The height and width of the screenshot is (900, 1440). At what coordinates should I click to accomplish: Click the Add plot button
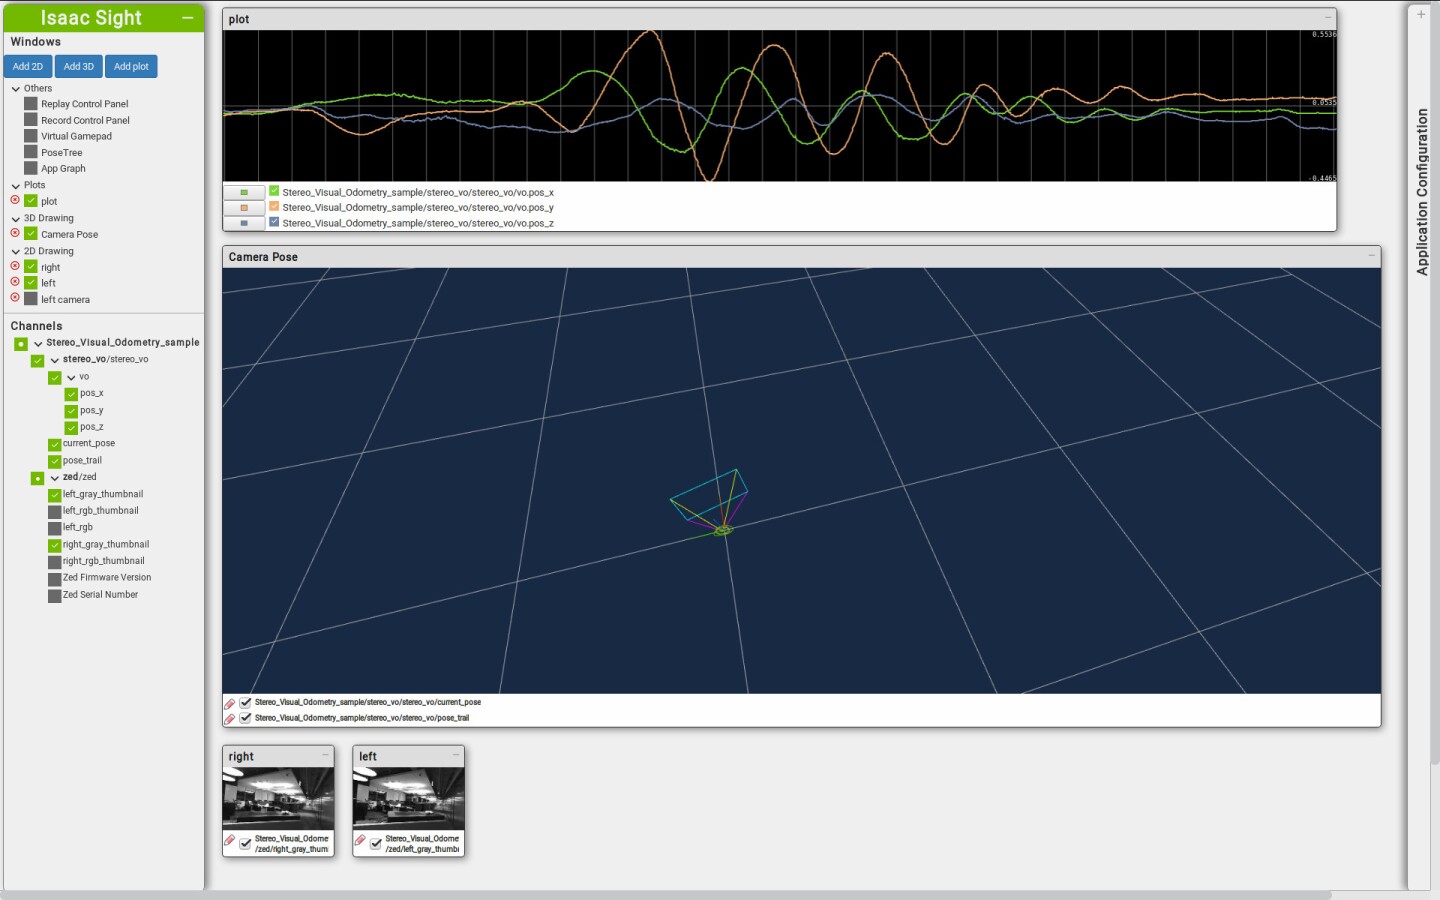pos(131,67)
